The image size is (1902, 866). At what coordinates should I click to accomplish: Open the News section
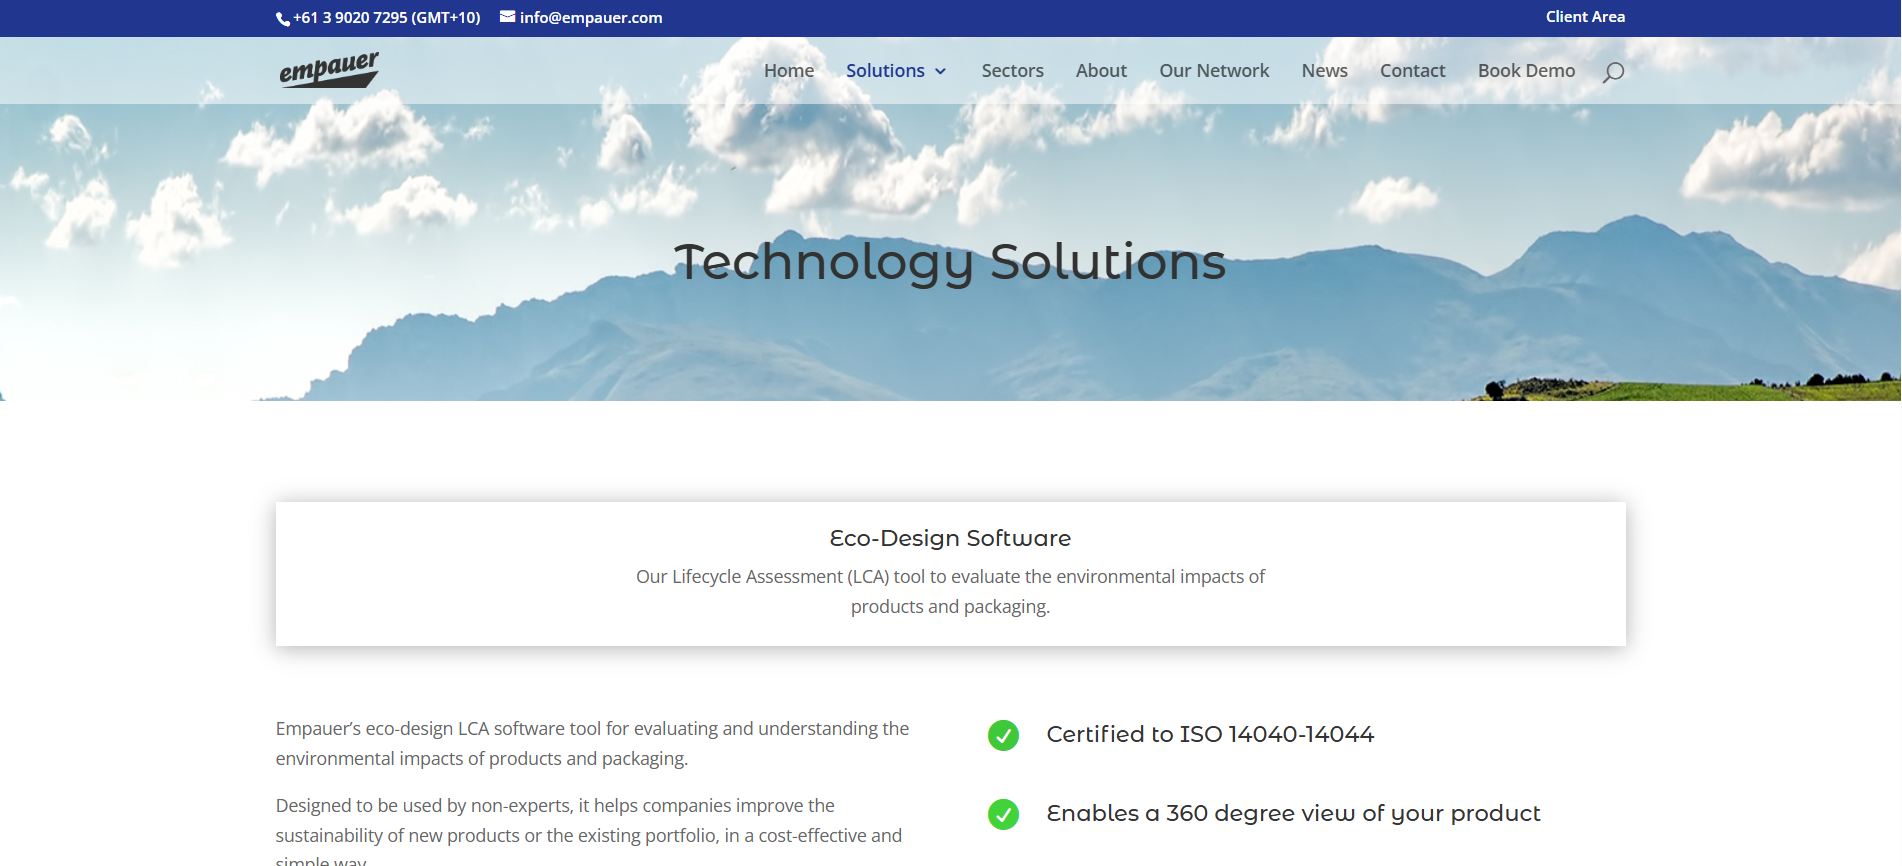(x=1324, y=71)
